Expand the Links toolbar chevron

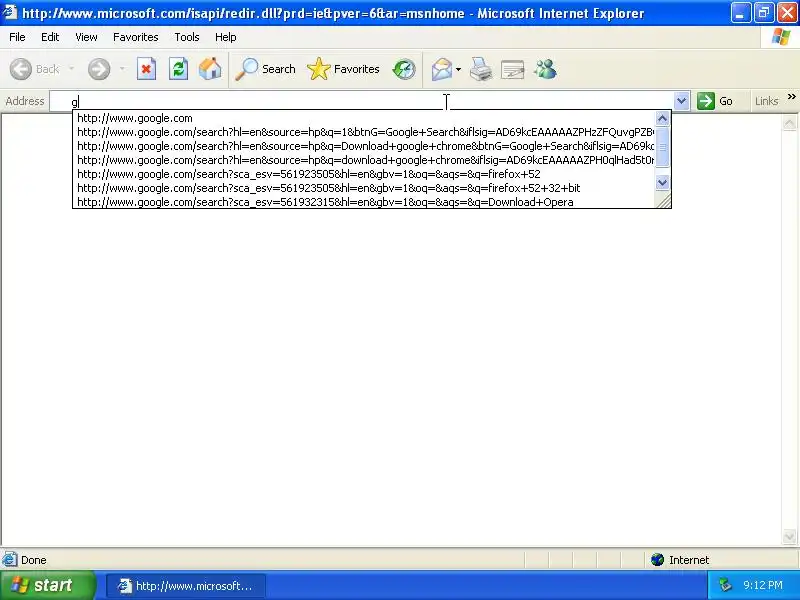tap(791, 96)
